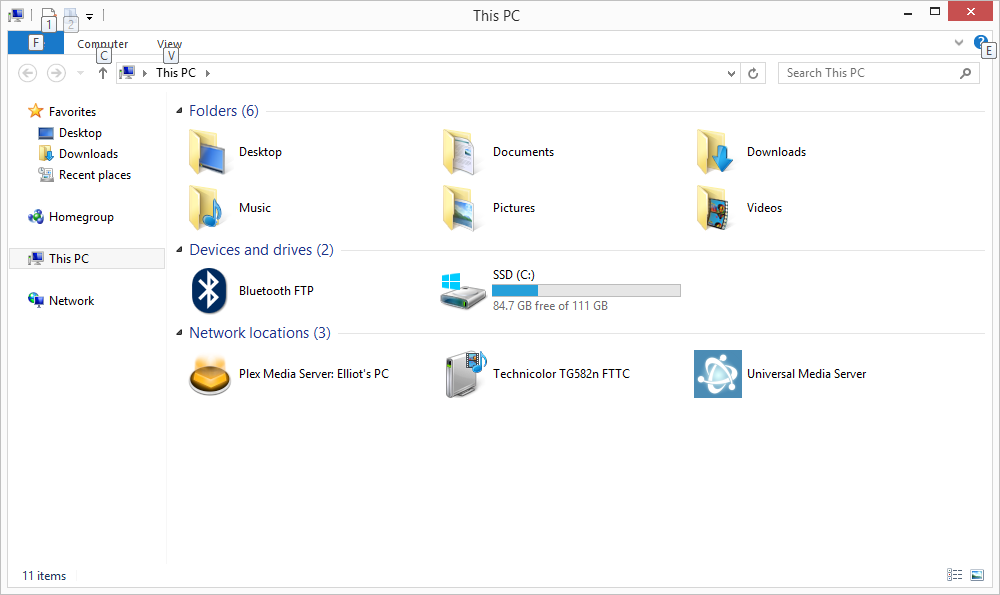
Task: Expand the ribbon with the chevron
Action: tap(959, 43)
